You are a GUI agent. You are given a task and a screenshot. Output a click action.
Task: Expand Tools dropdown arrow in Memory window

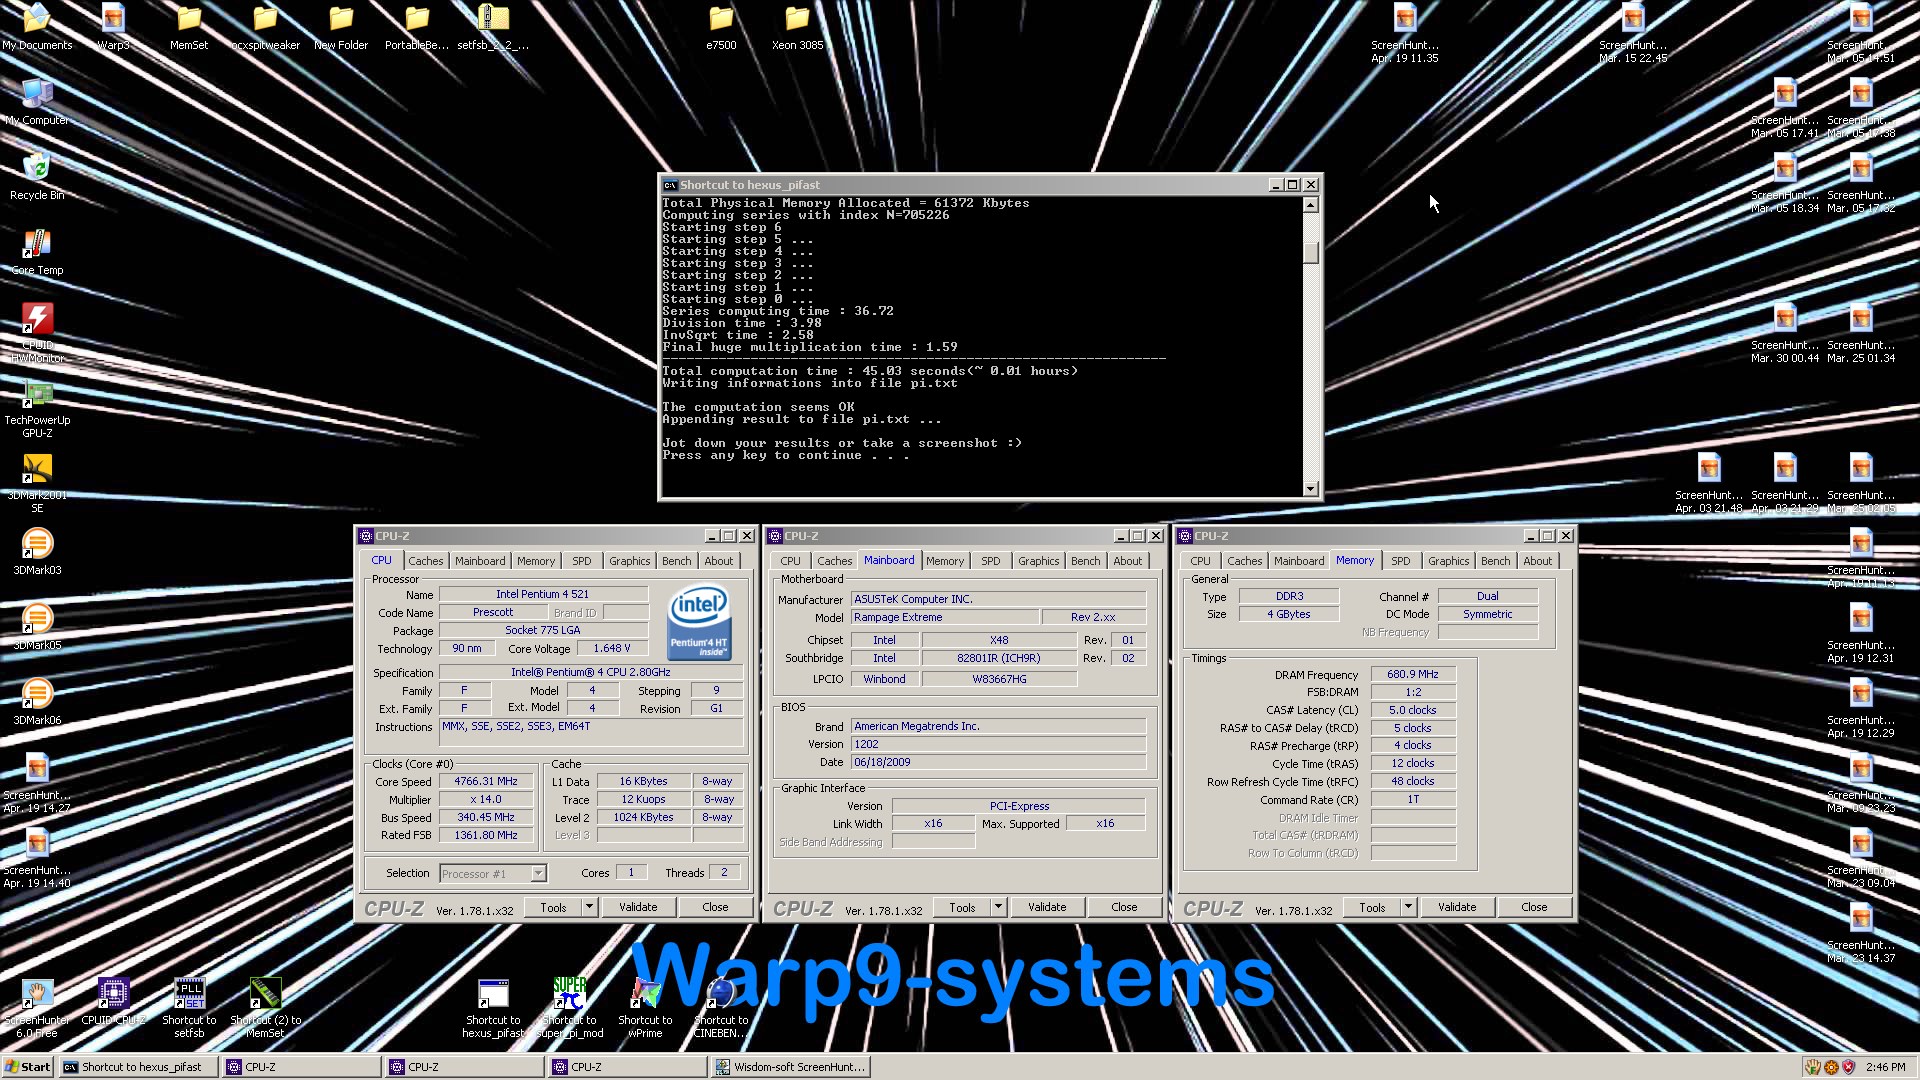point(1408,907)
